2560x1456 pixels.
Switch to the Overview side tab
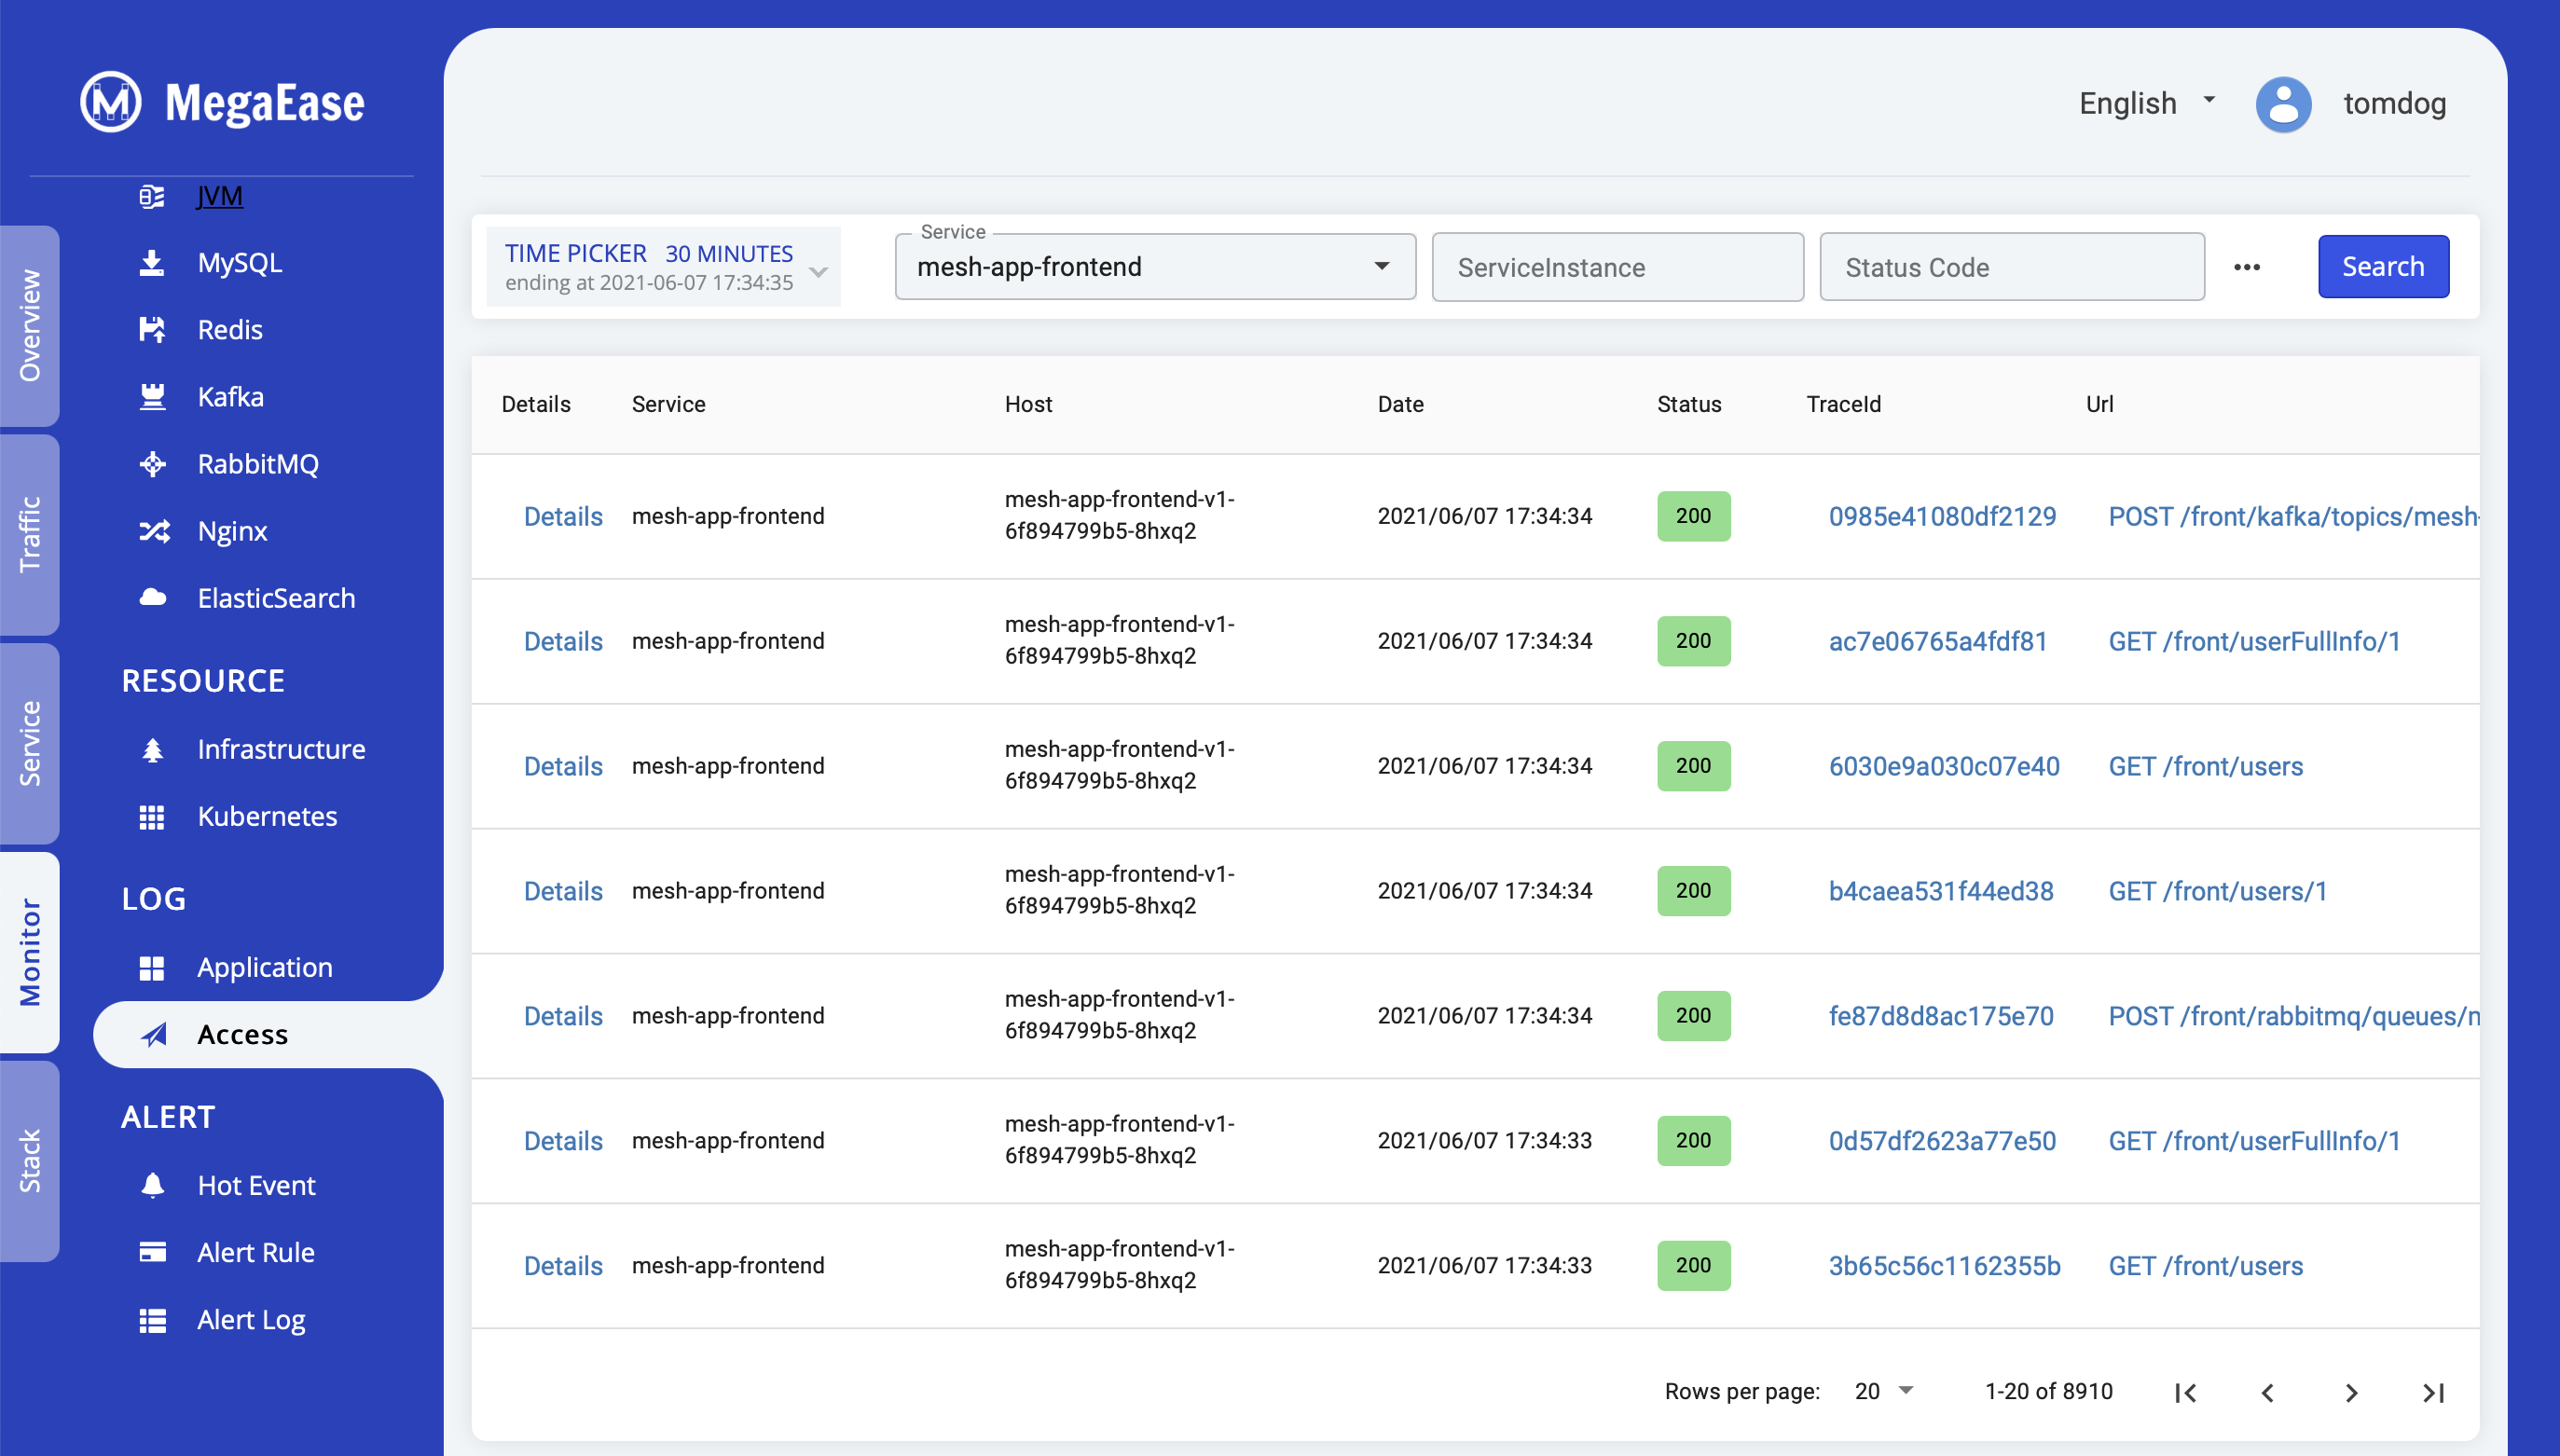30,326
